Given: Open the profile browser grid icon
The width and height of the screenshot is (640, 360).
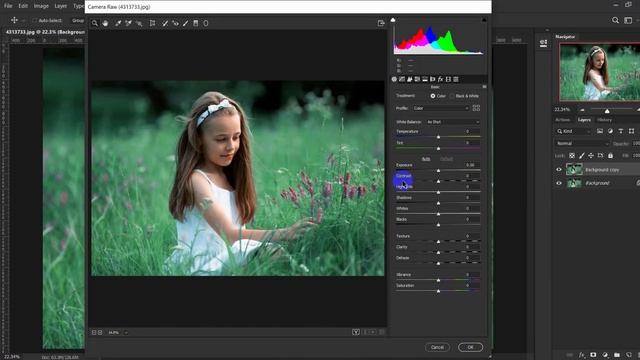Looking at the screenshot, I should [x=476, y=108].
